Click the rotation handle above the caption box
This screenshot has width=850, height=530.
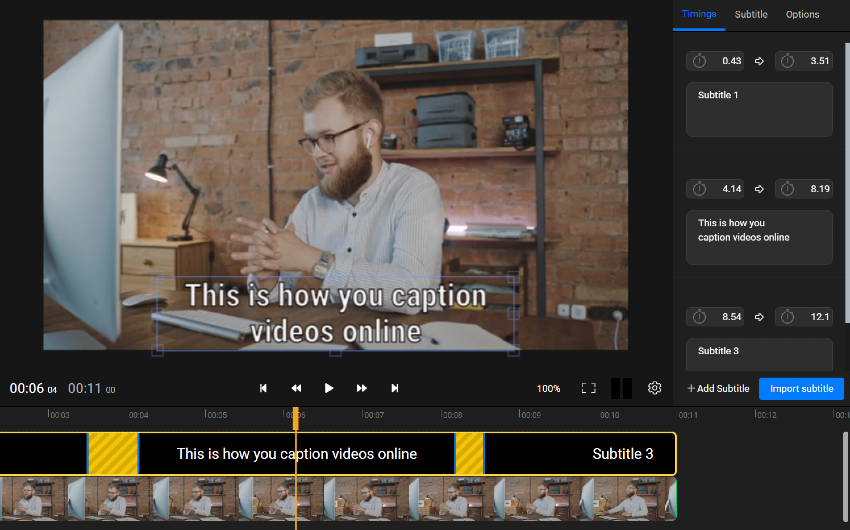coord(336,244)
